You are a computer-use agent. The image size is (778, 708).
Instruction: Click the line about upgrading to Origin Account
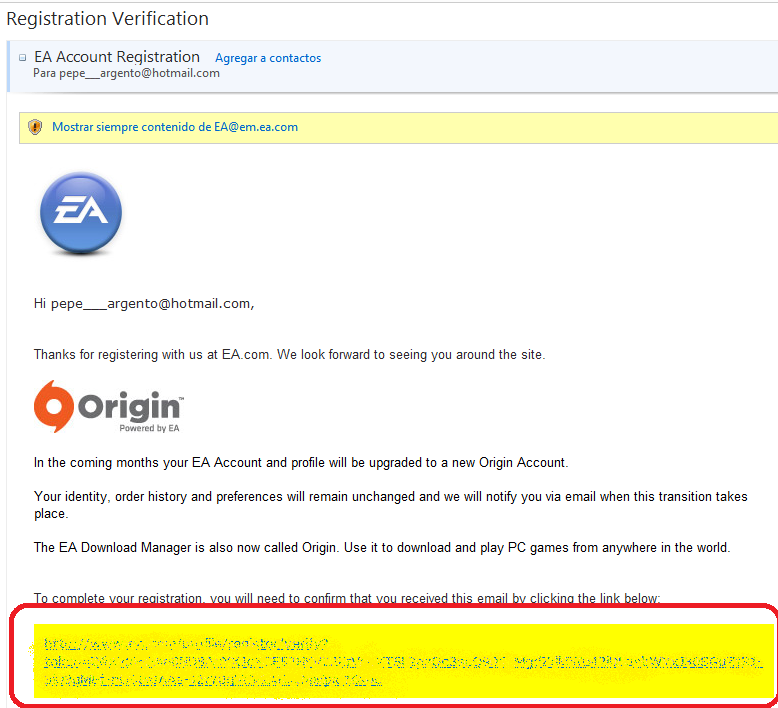click(x=301, y=463)
